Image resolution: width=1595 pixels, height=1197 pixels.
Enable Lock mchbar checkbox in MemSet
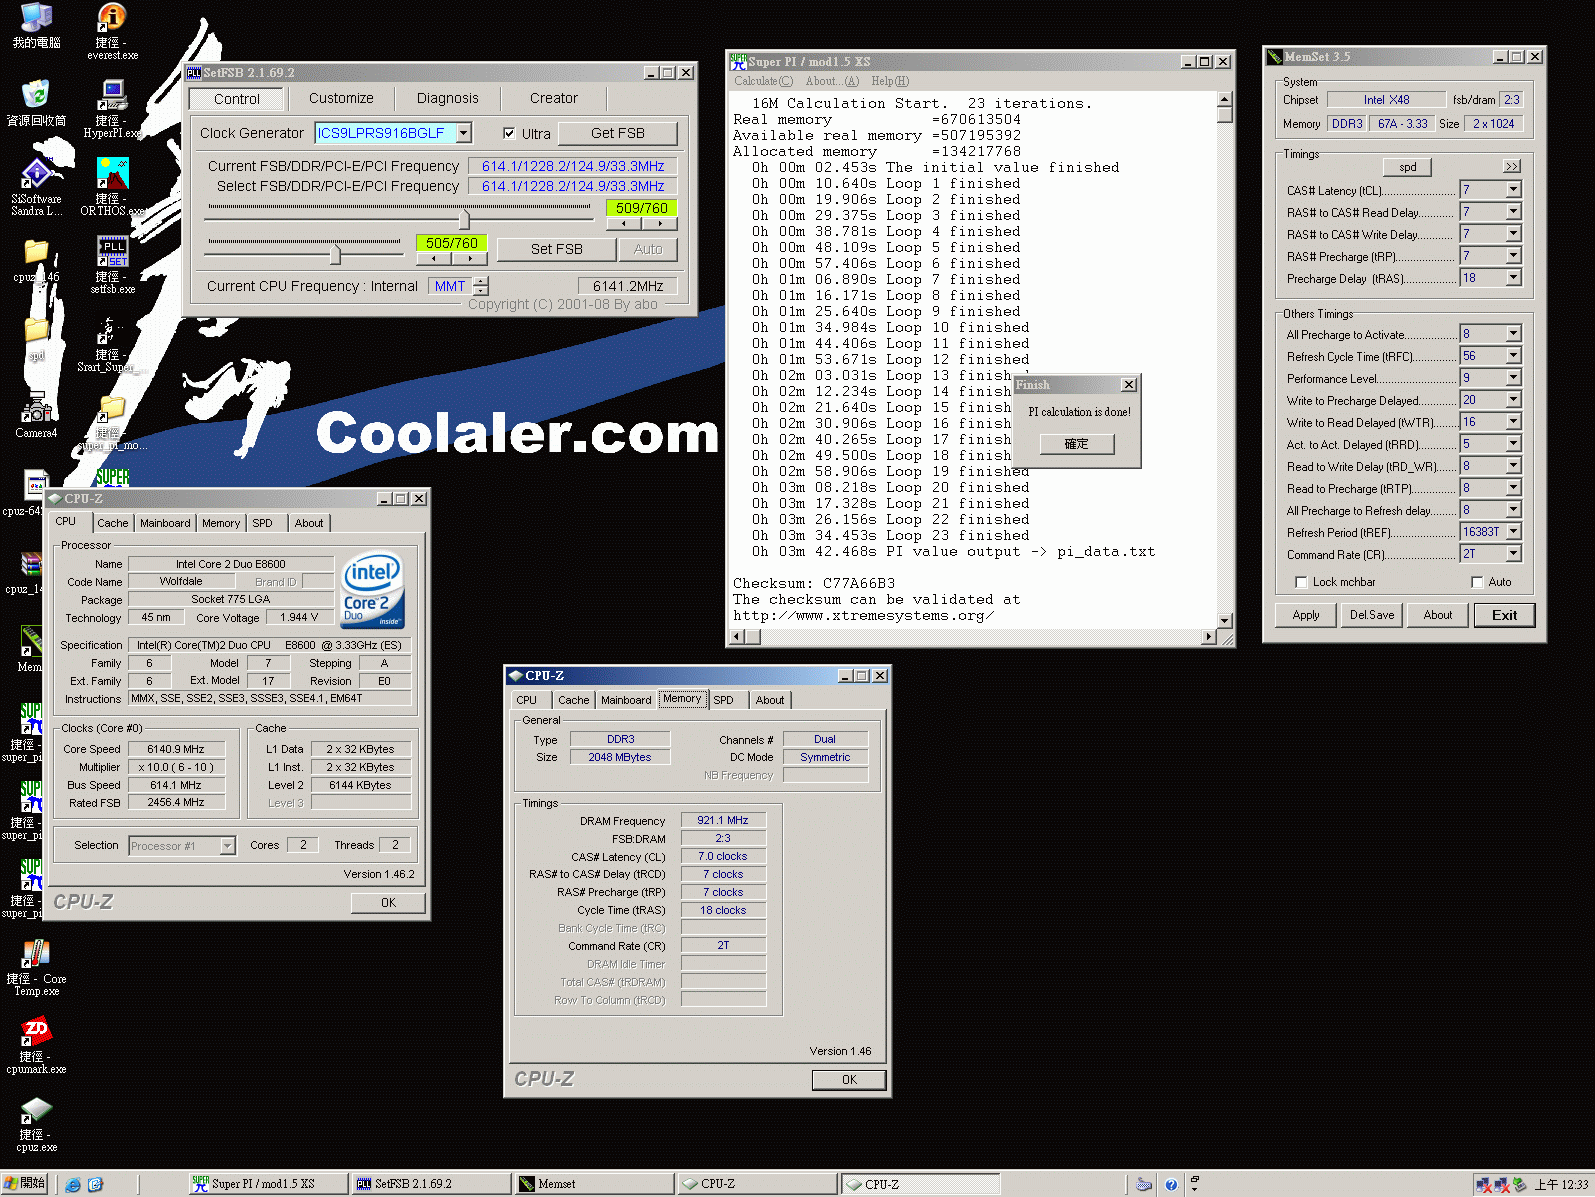tap(1301, 582)
